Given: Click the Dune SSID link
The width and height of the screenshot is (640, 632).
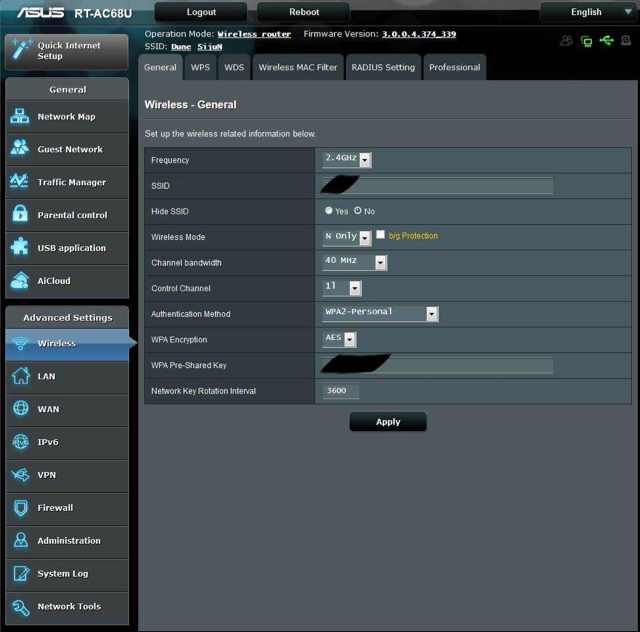Looking at the screenshot, I should (x=181, y=47).
